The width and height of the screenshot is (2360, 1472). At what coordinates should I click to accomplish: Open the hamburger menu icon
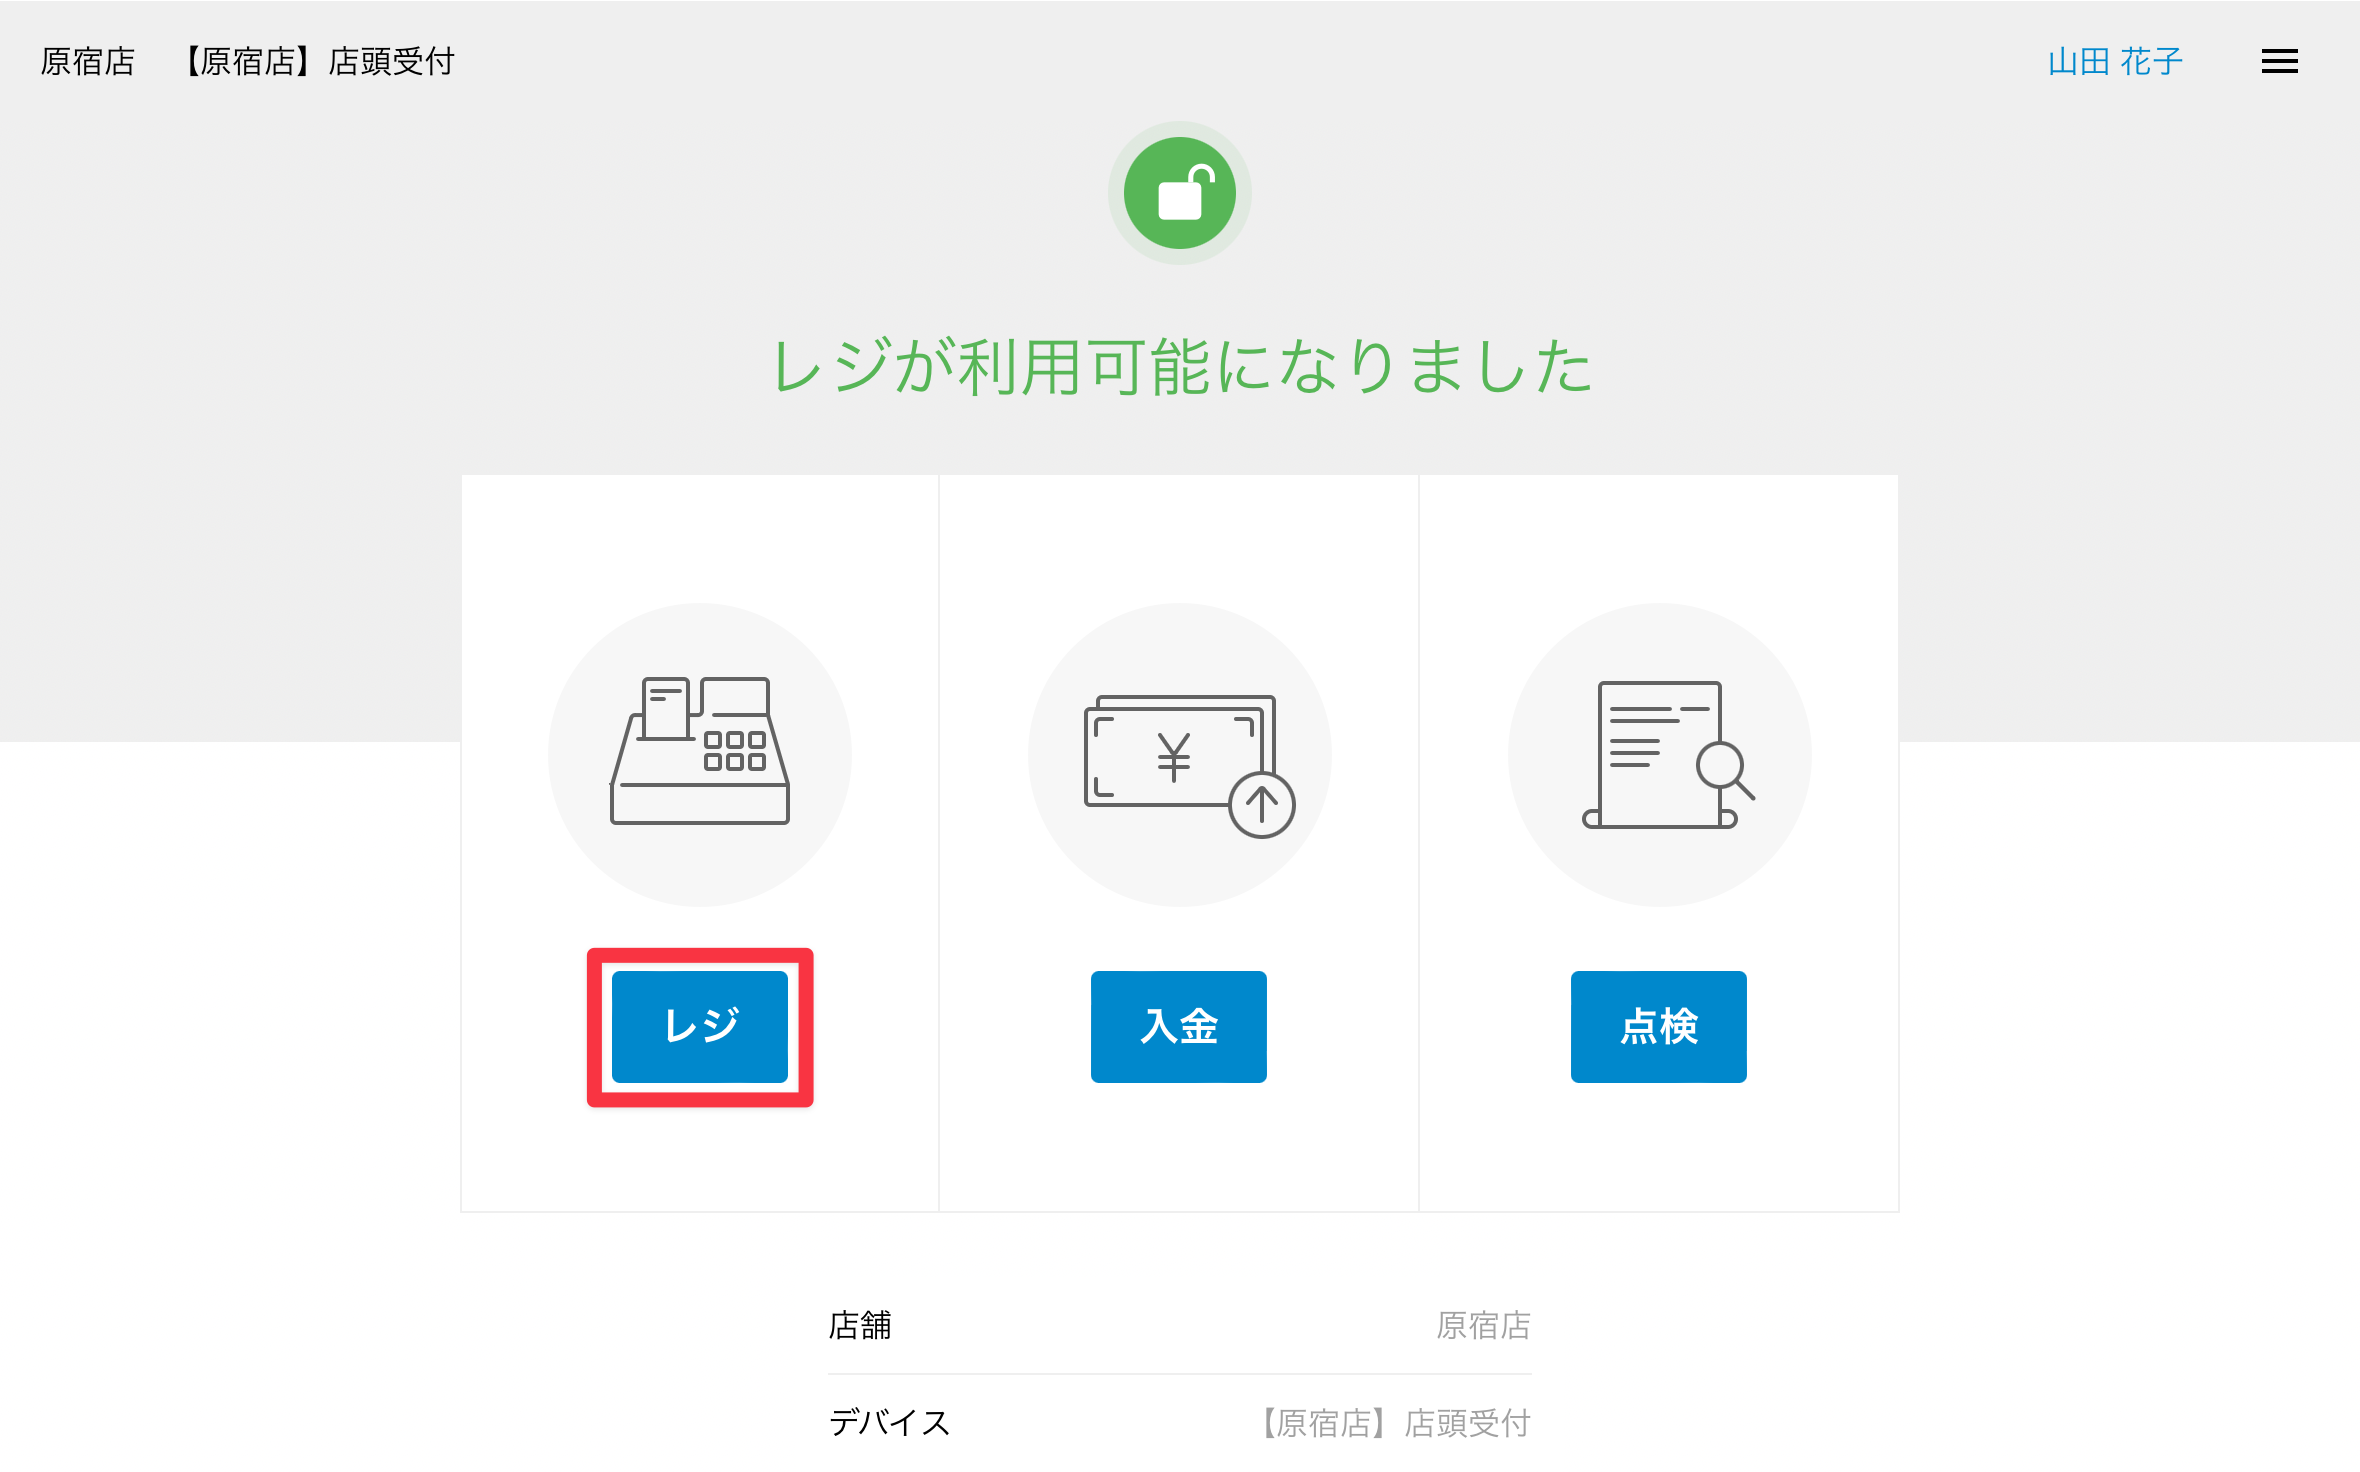(x=2279, y=61)
